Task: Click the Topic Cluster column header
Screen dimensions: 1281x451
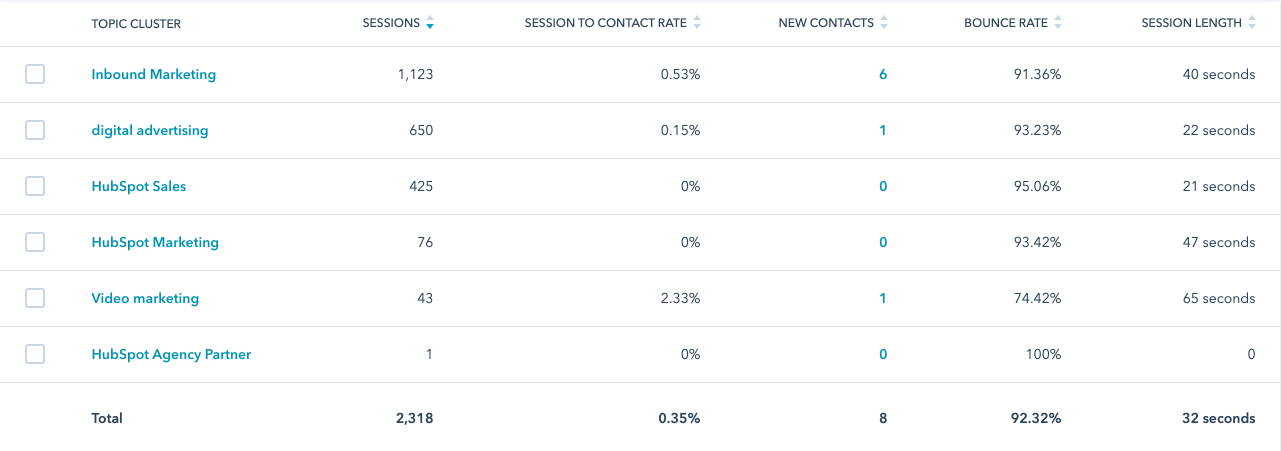Action: point(136,23)
